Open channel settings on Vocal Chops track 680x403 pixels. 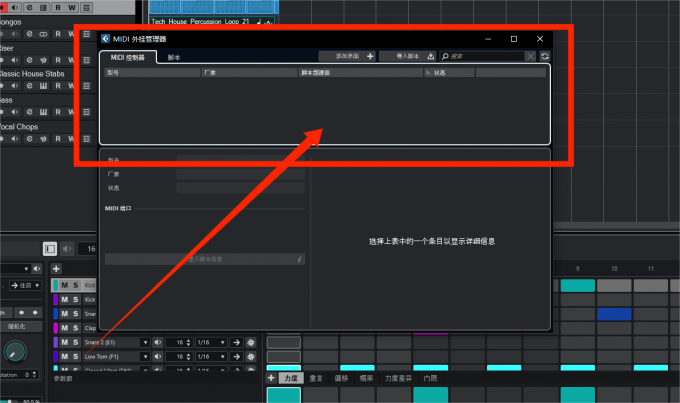click(x=29, y=139)
